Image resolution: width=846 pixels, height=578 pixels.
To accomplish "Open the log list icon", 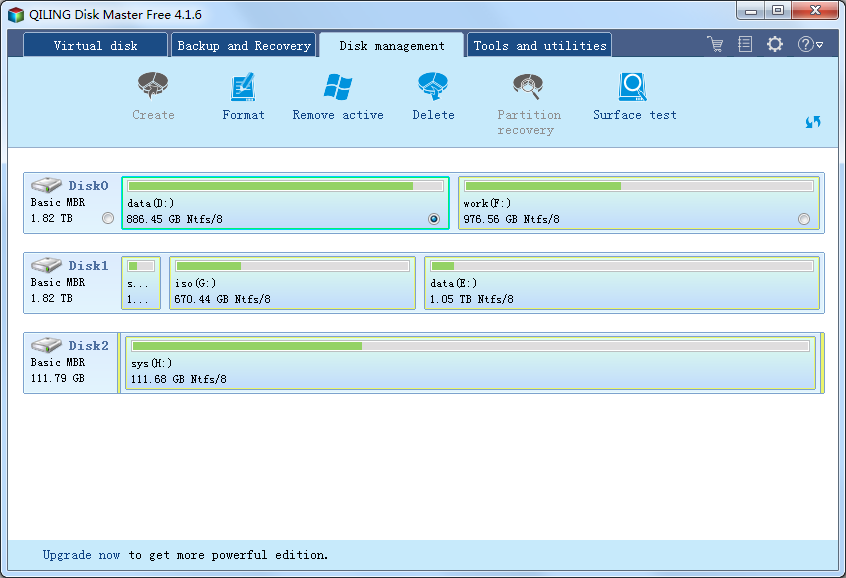I will [745, 44].
